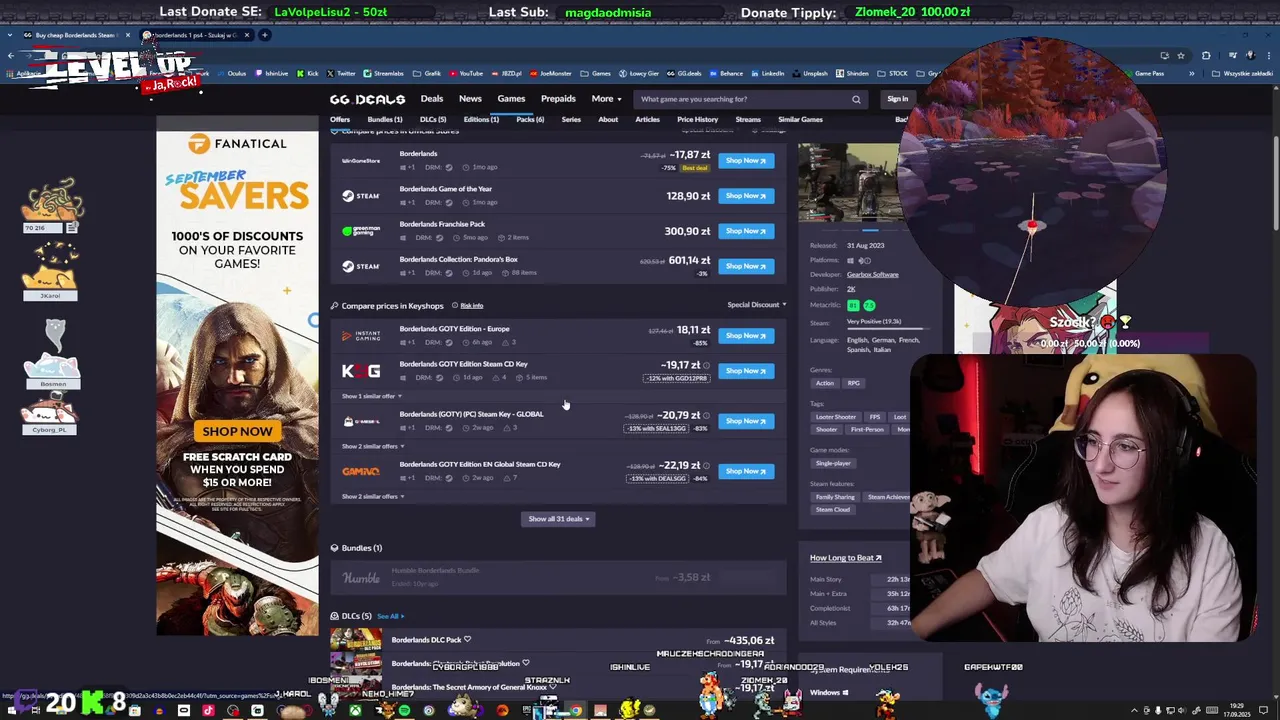Open Twitter bookmark in bookmarks bar
Screen dimensions: 1280x720
[x=341, y=73]
